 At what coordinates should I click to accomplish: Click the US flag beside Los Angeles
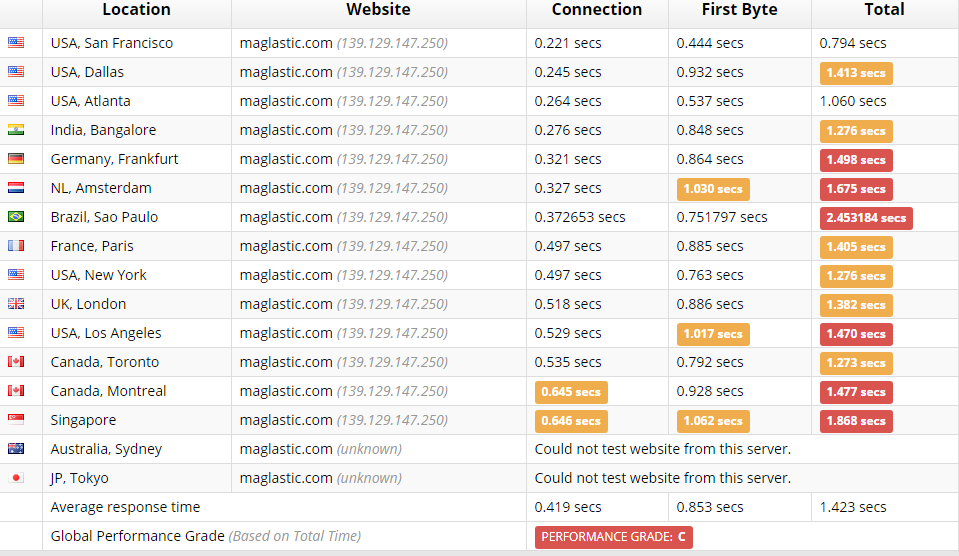[16, 333]
